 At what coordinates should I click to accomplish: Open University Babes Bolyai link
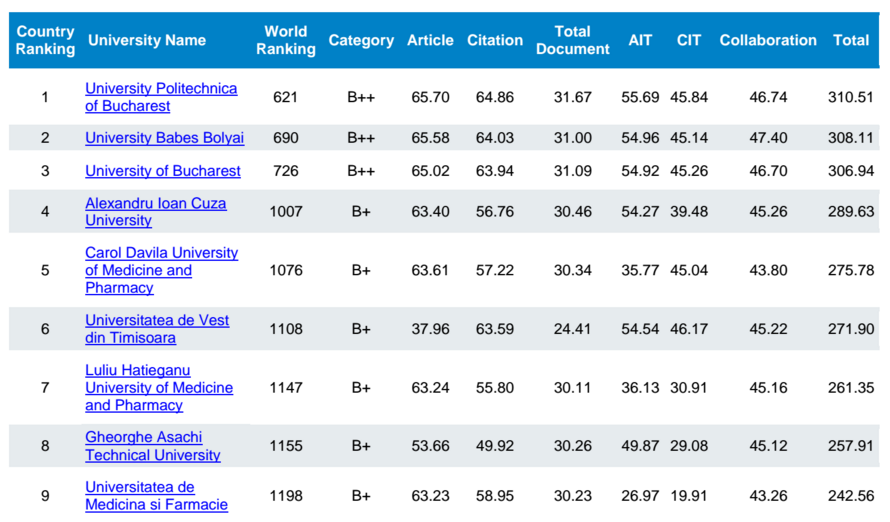(x=165, y=138)
